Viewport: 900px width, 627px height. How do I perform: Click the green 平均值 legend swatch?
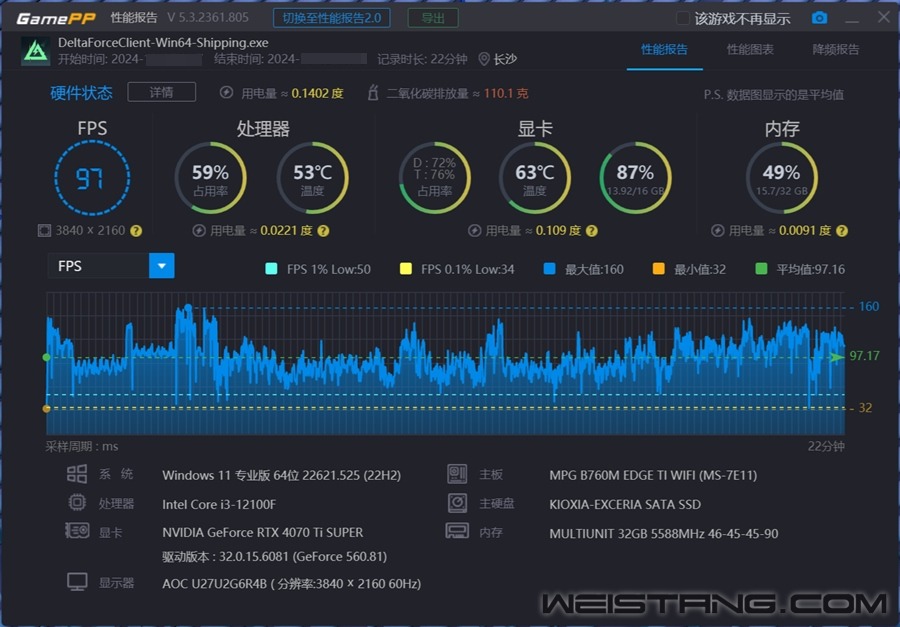[761, 269]
